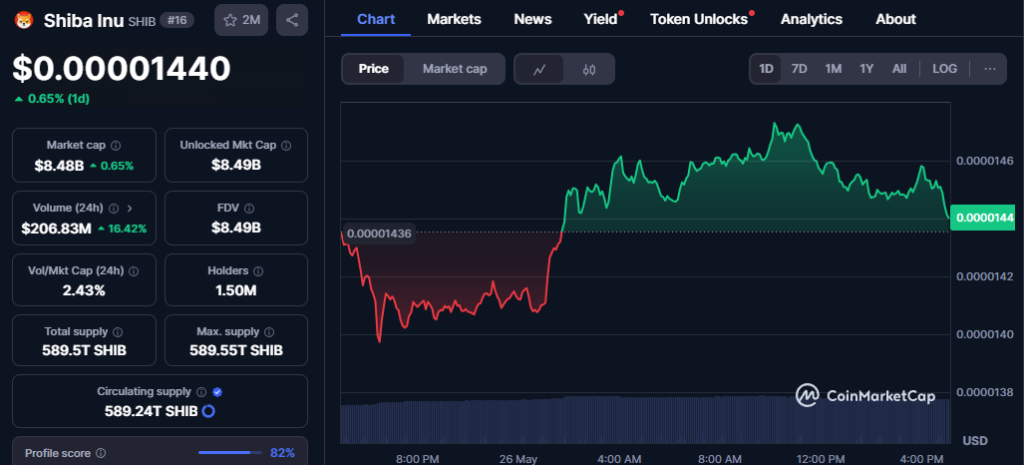Screen dimensions: 1024x465
Task: Click the 2.43% Vol/Mkt Cap value
Action: (84, 291)
